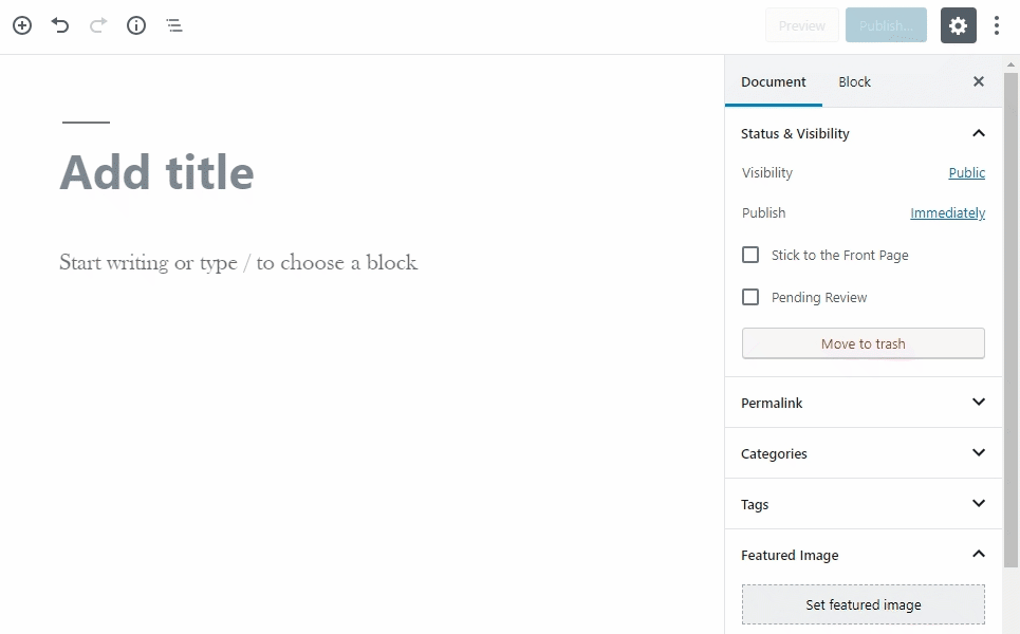The image size is (1020, 634).
Task: Open the block navigation list icon
Action: click(174, 26)
